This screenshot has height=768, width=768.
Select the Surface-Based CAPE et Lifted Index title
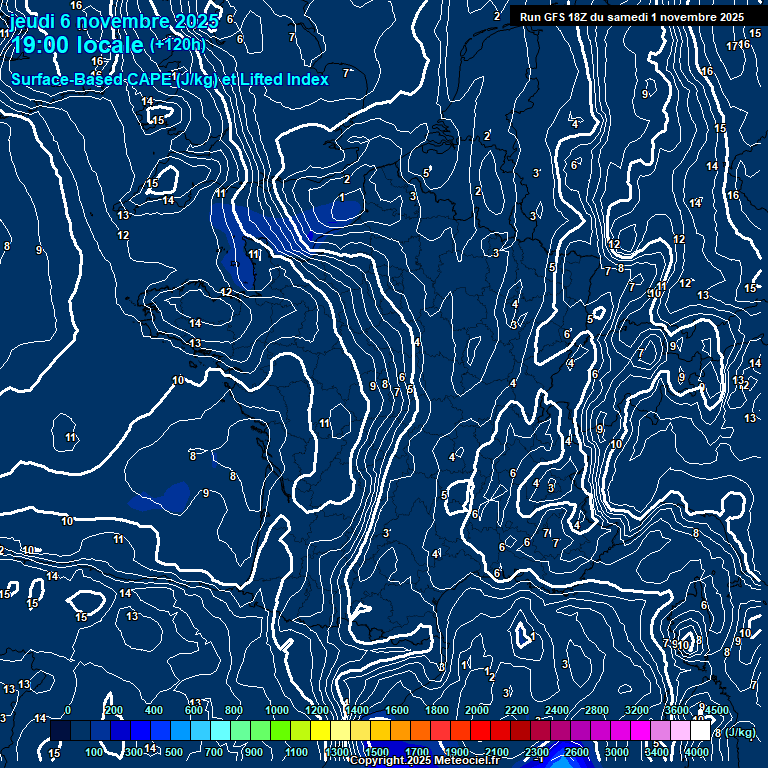click(169, 79)
